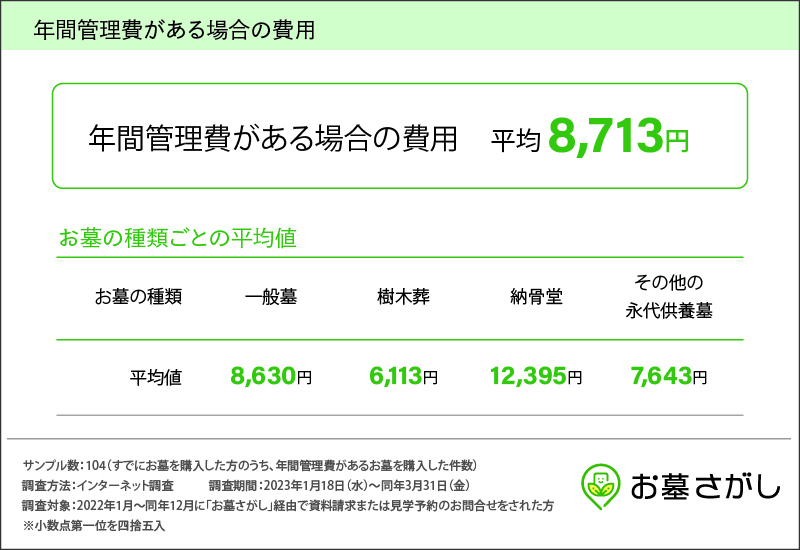This screenshot has width=800, height=550.
Task: Click the お墓さがし leaf pin logo icon
Action: tap(601, 486)
